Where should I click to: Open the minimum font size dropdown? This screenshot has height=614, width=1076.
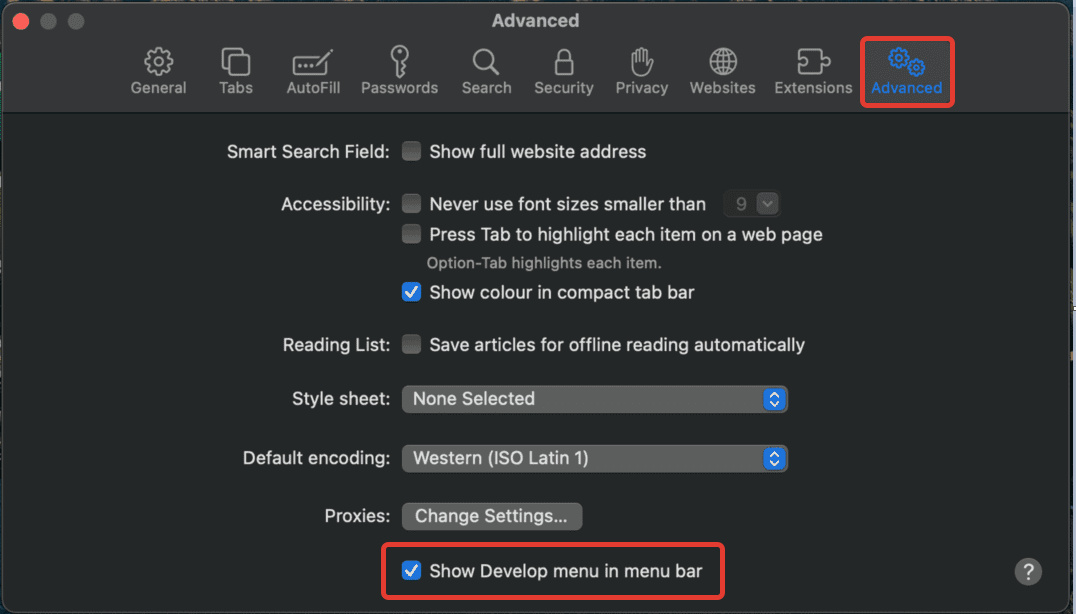coord(752,204)
